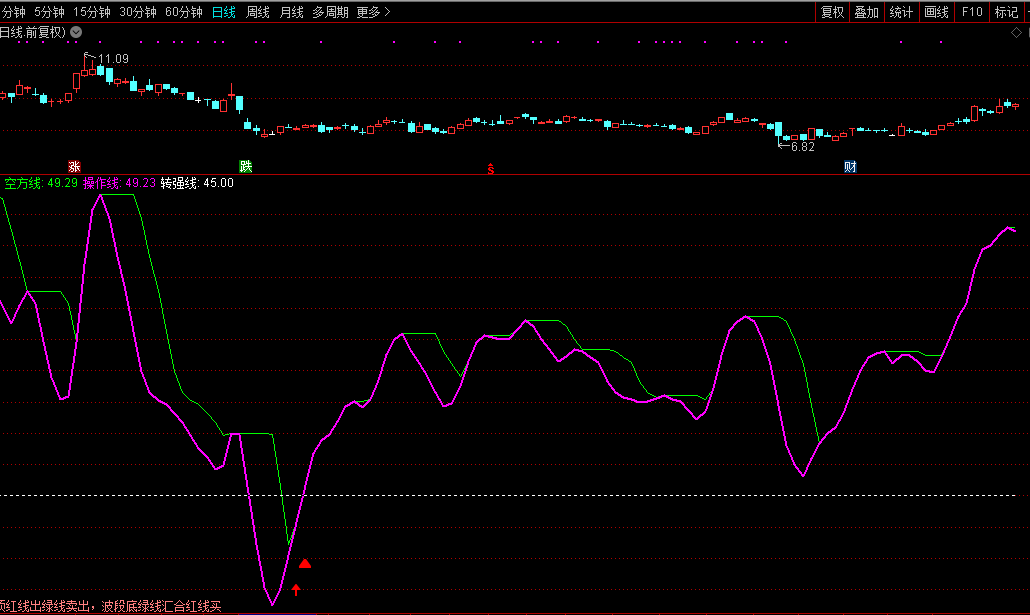Image resolution: width=1030 pixels, height=615 pixels.
Task: Open the 画线 drawing tools
Action: click(x=936, y=12)
